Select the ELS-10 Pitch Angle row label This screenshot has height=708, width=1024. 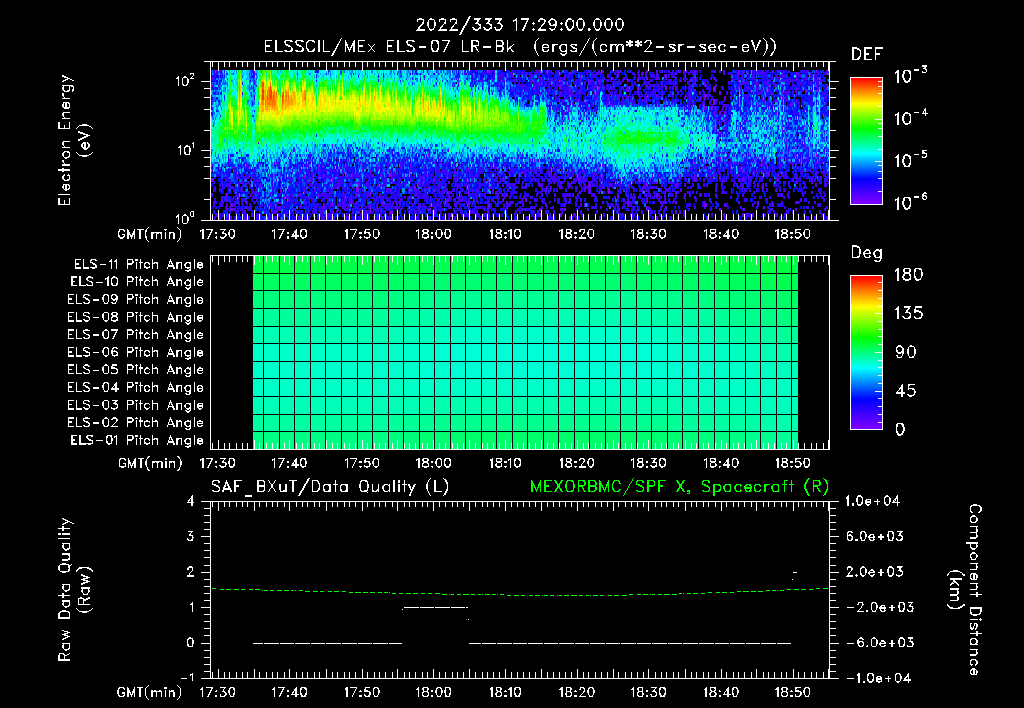[x=137, y=282]
